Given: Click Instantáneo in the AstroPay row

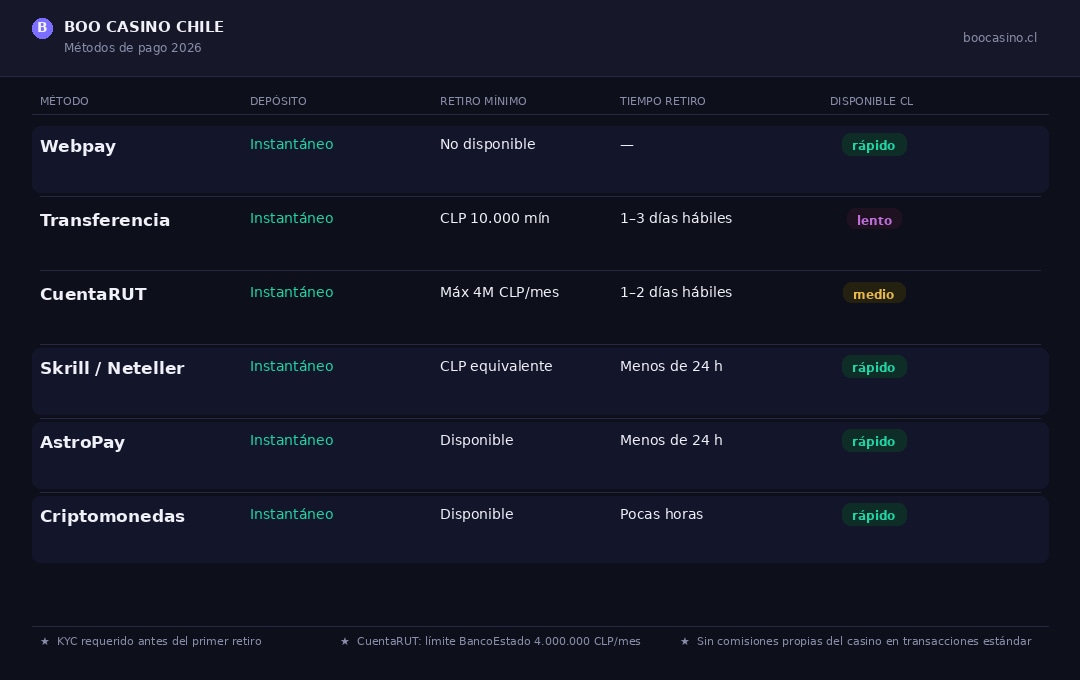Looking at the screenshot, I should tap(291, 440).
